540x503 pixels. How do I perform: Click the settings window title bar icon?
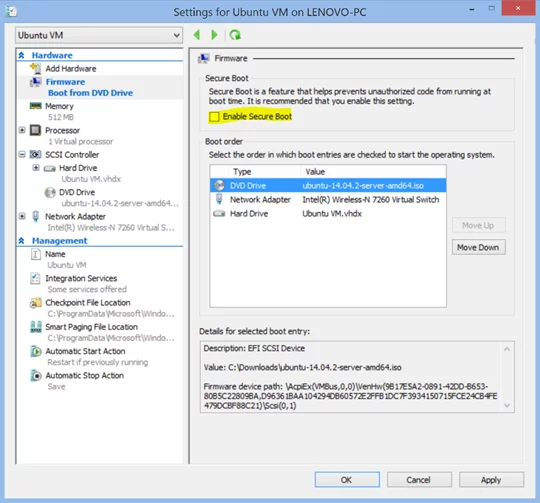pos(11,11)
